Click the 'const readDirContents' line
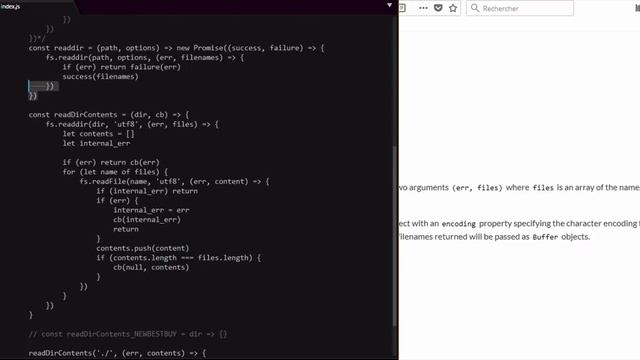The image size is (640, 360). (x=109, y=115)
